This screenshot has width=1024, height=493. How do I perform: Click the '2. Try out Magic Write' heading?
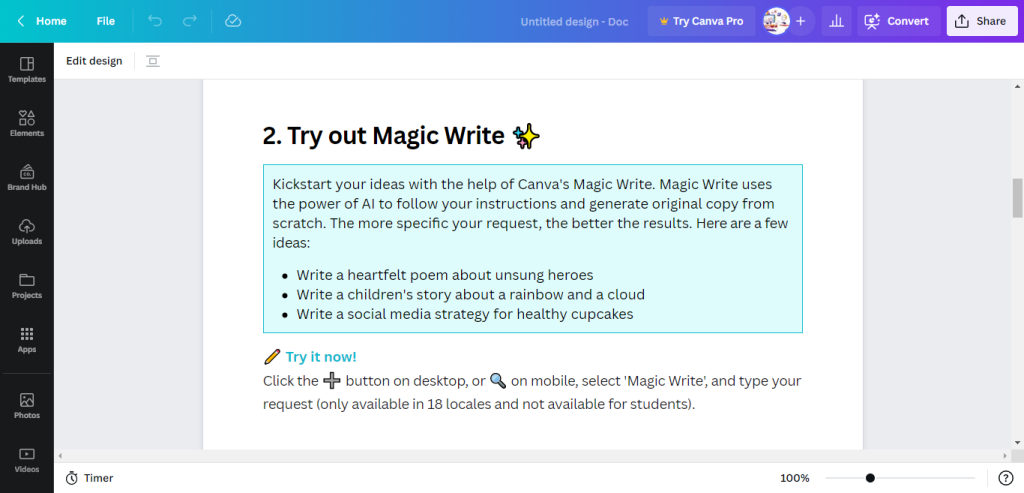(383, 136)
